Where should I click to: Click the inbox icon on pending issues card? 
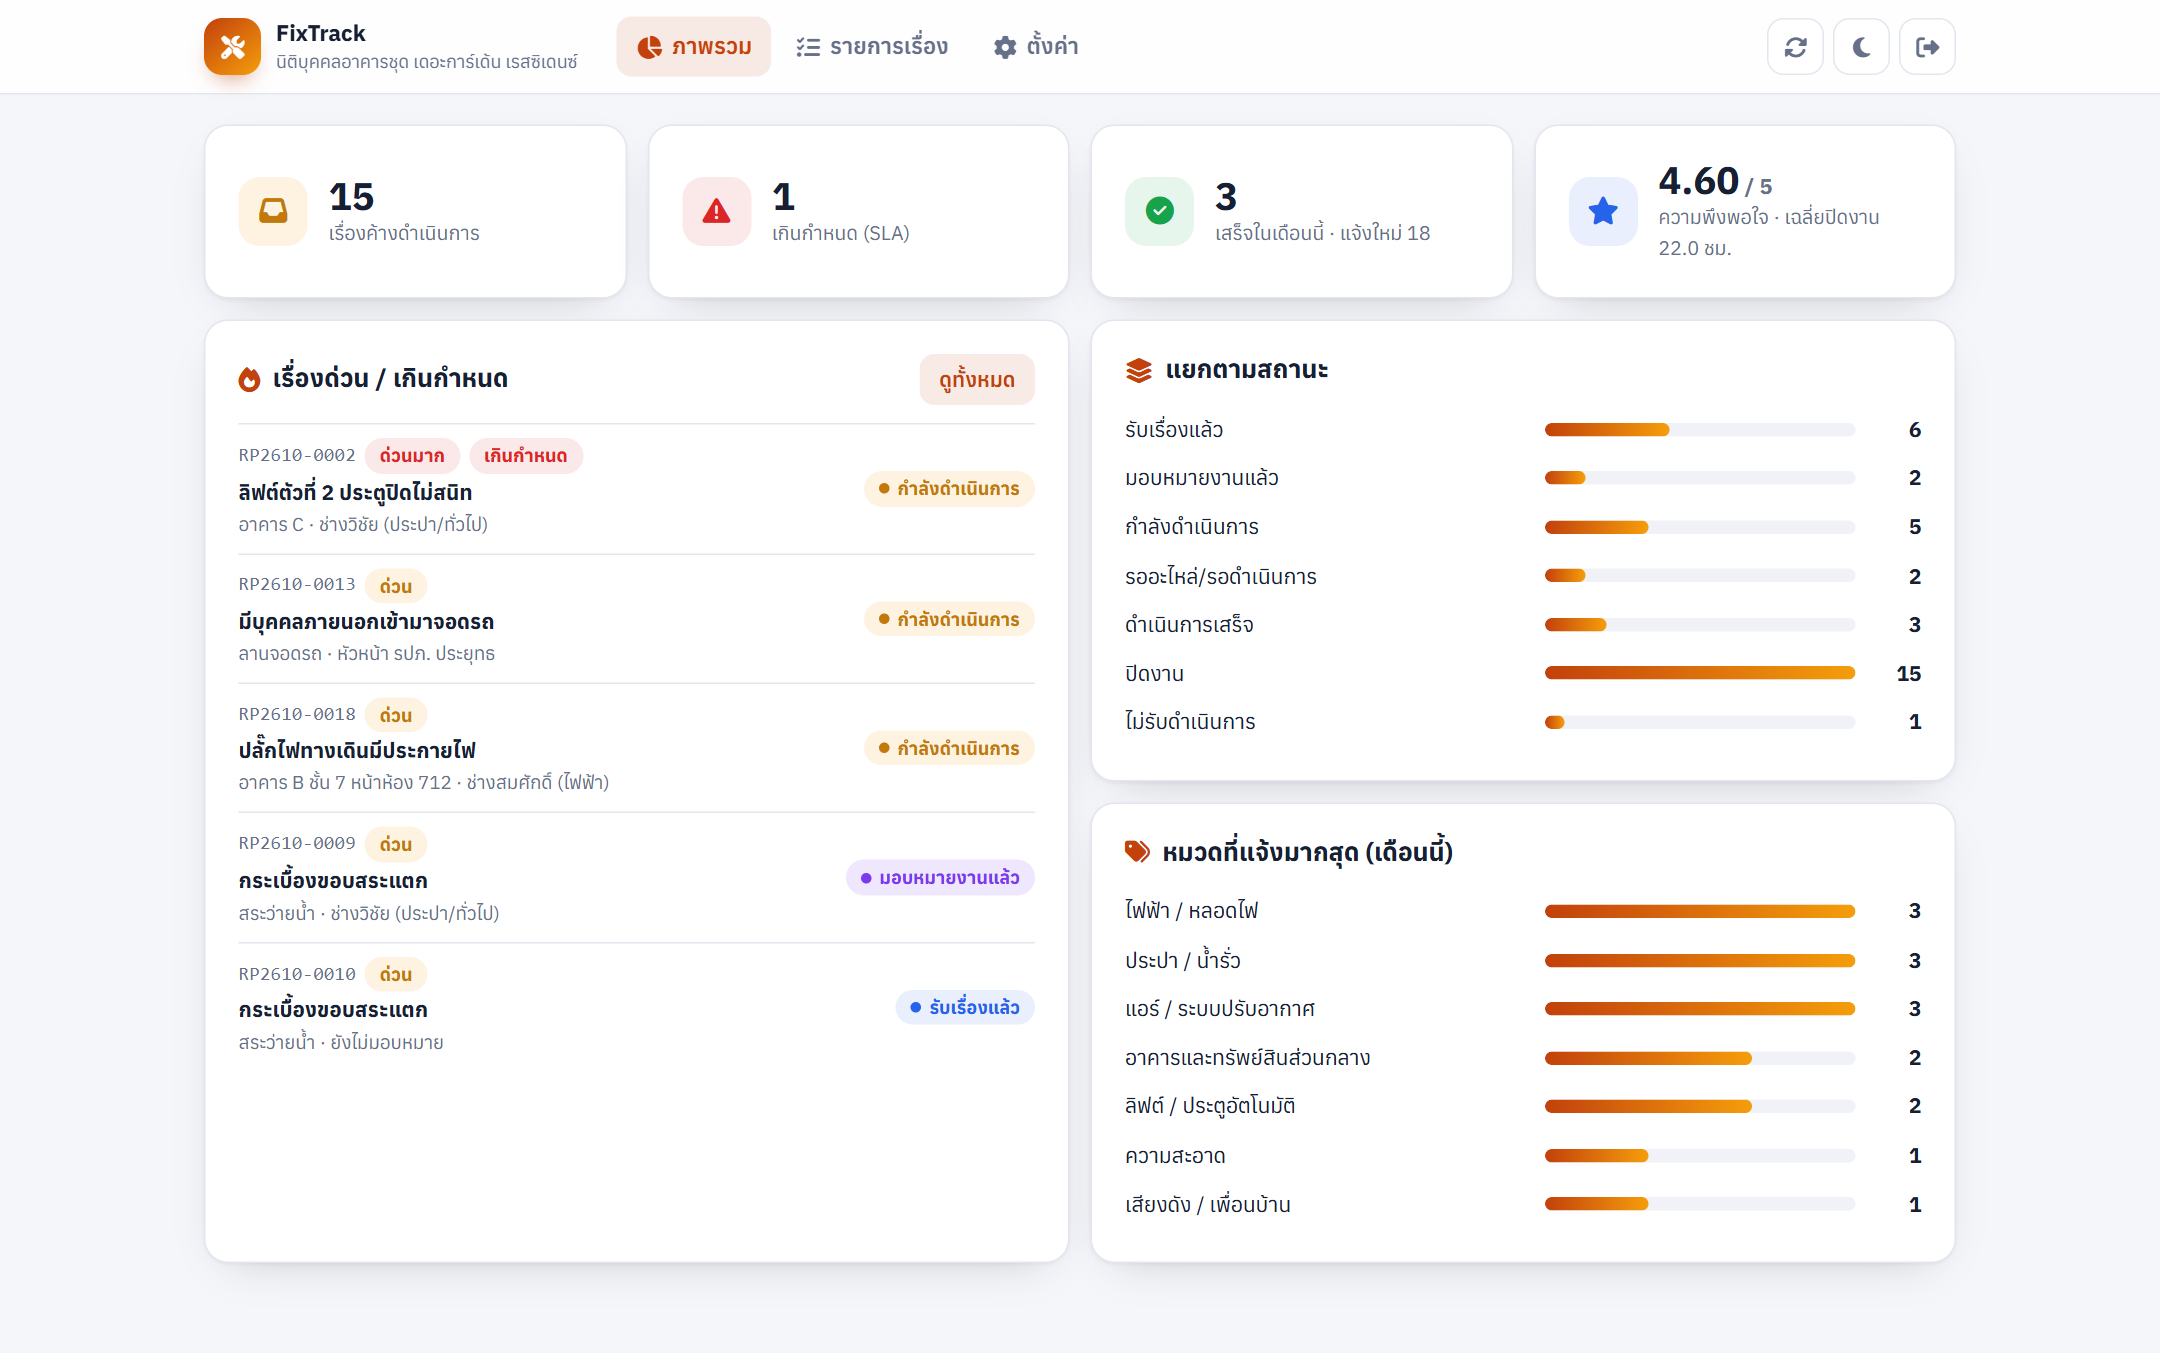pos(273,211)
